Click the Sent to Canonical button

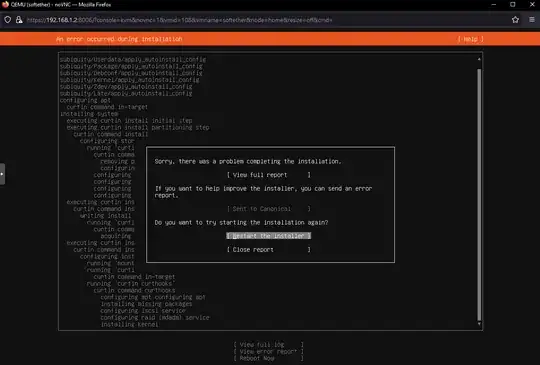(269, 209)
